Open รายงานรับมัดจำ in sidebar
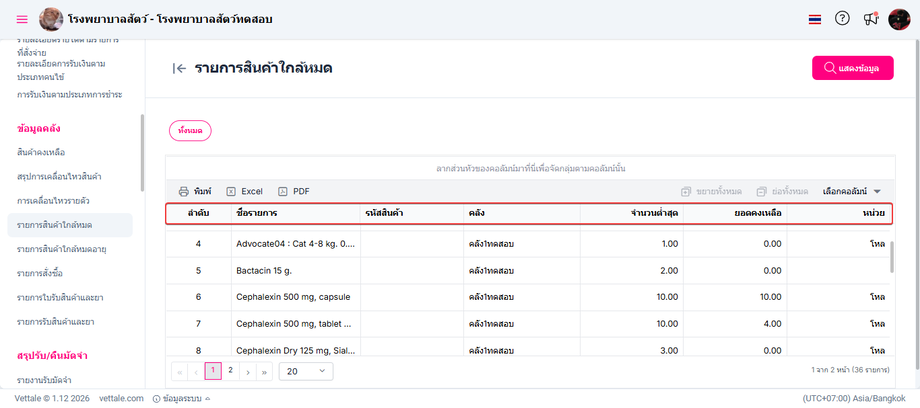 pos(45,380)
